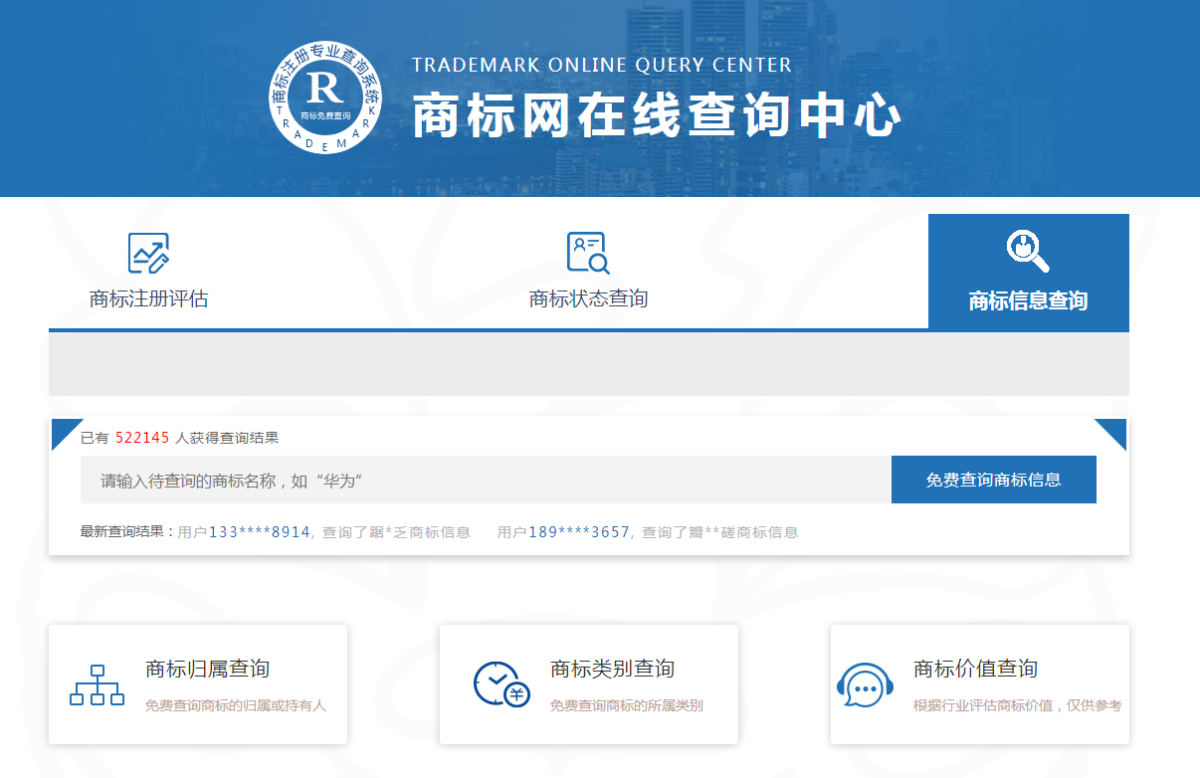Click the 商标网在线查询中心 header title
The height and width of the screenshot is (778, 1200).
[656, 116]
